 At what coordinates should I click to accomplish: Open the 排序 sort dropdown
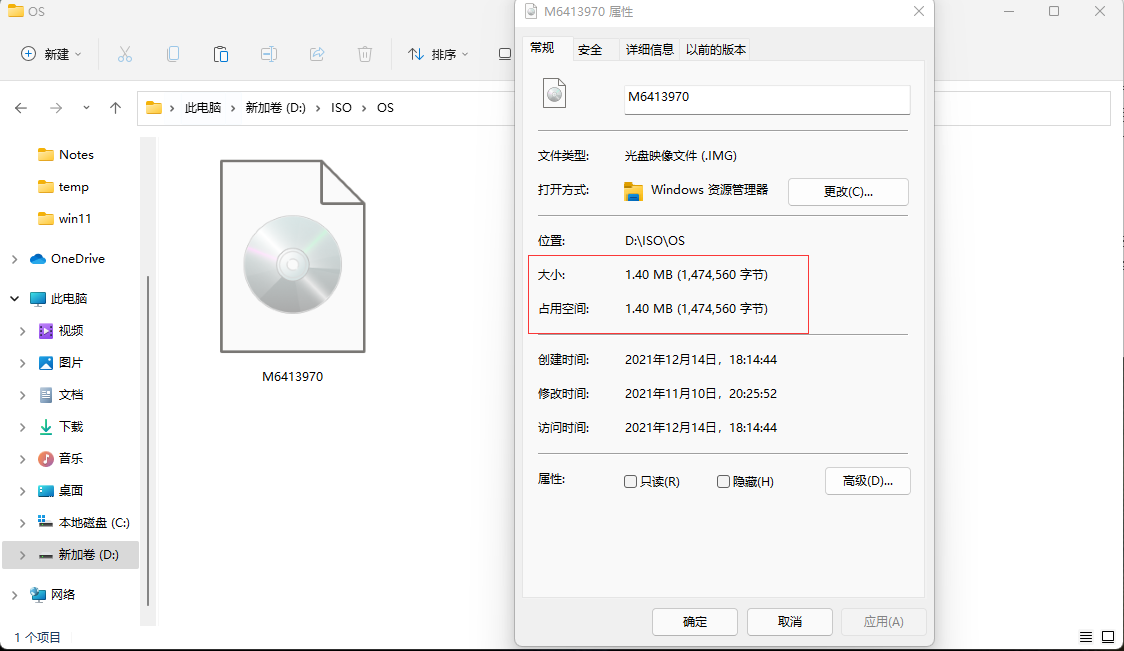pyautogui.click(x=438, y=54)
